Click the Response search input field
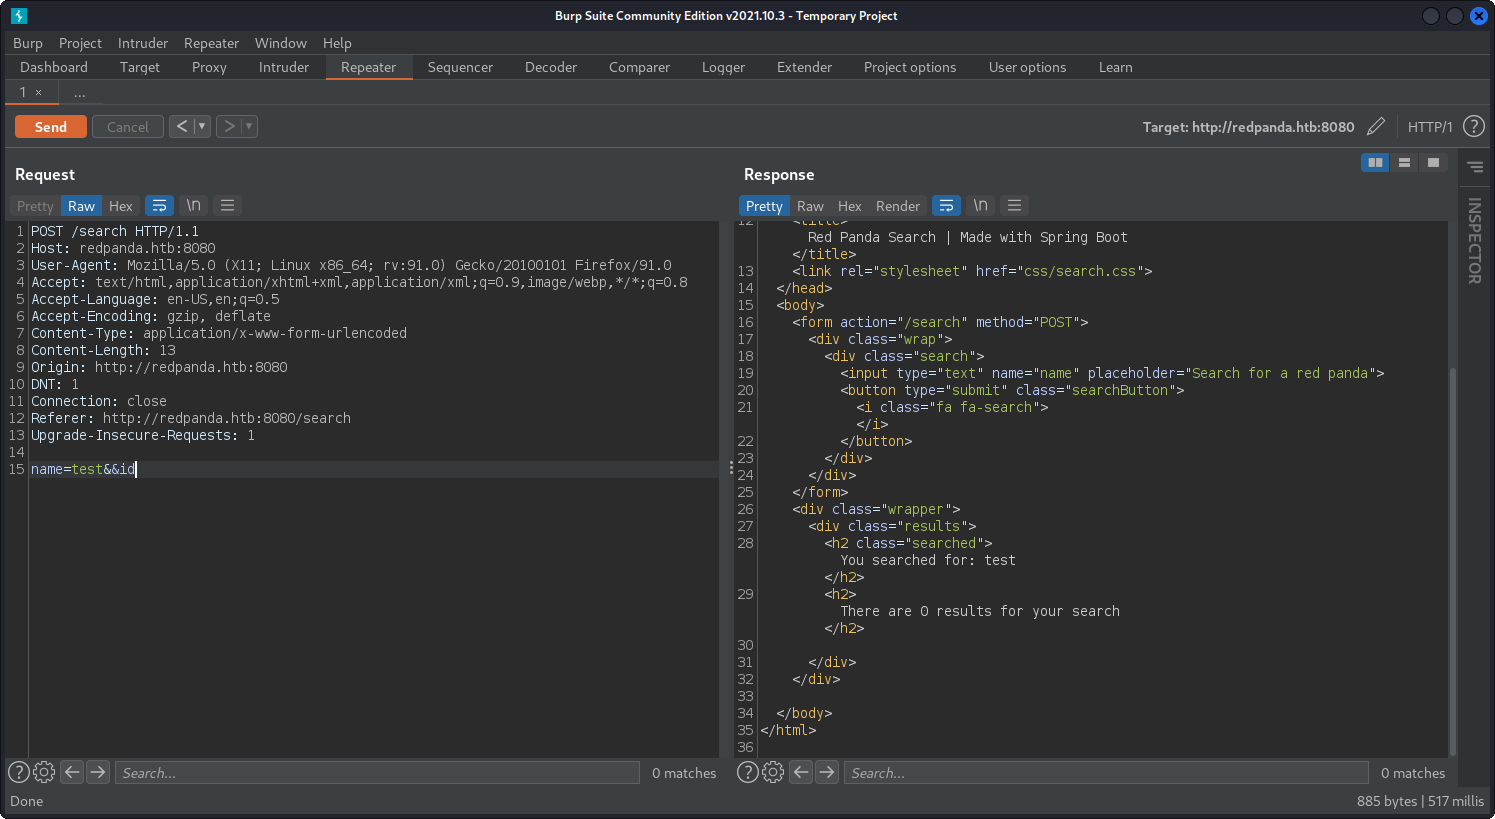 pyautogui.click(x=1106, y=773)
